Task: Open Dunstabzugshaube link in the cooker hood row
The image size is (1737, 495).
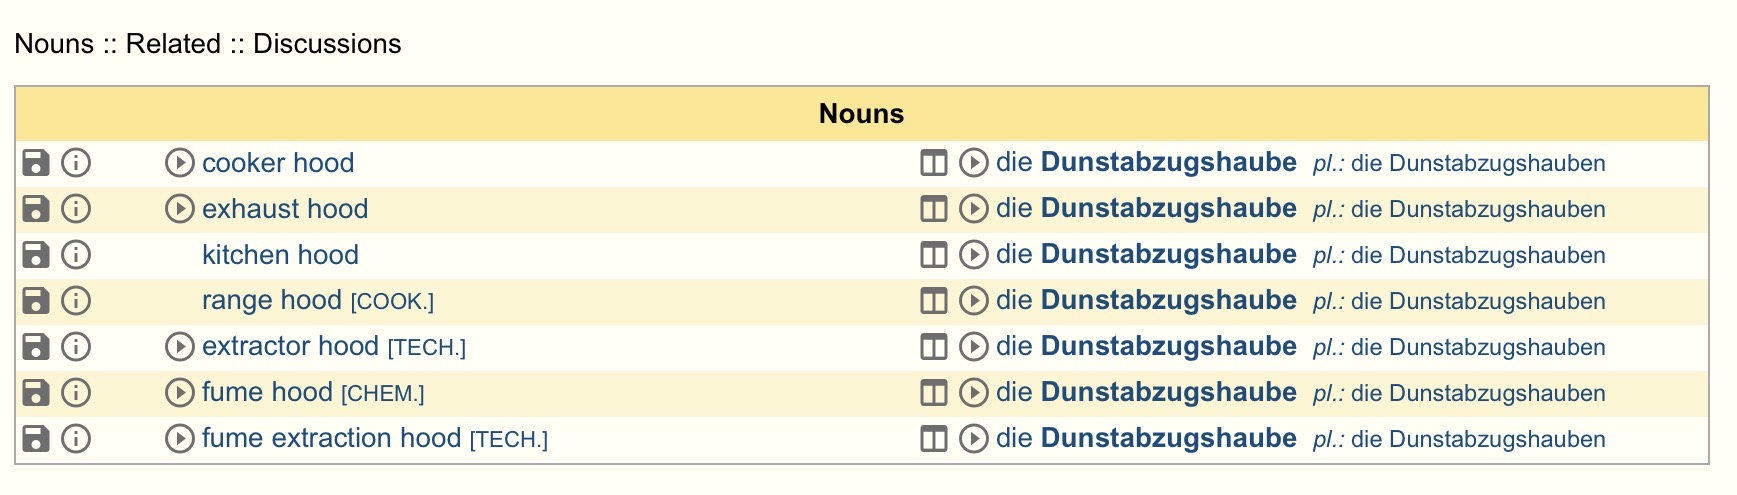Action: click(1168, 163)
